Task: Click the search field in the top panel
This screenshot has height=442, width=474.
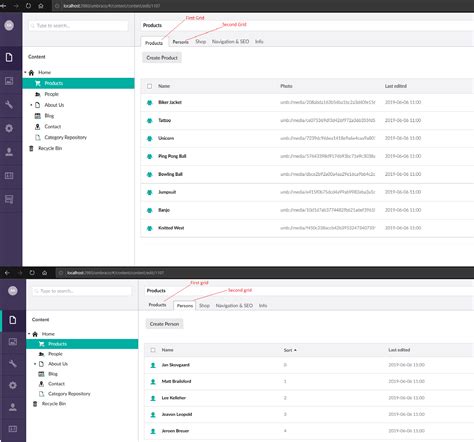Action: click(78, 26)
